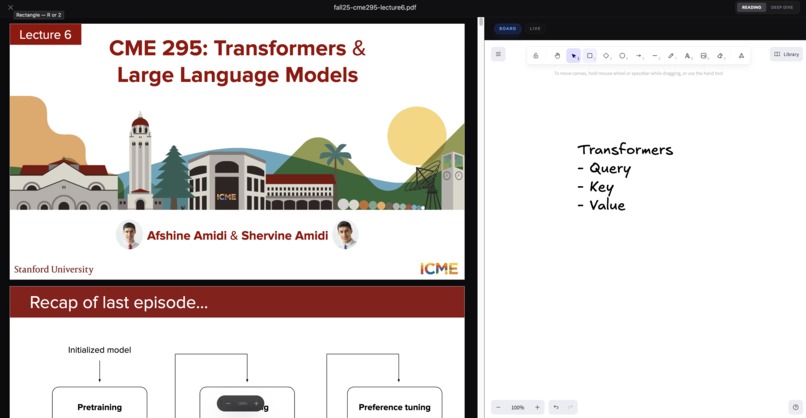The image size is (806, 418).
Task: Toggle the keep-tool-active lock icon
Action: 536,56
